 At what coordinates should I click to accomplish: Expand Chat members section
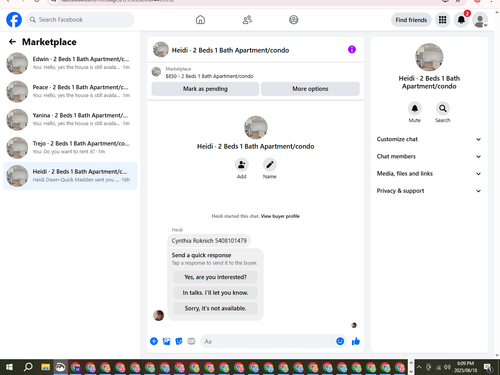coord(429,156)
